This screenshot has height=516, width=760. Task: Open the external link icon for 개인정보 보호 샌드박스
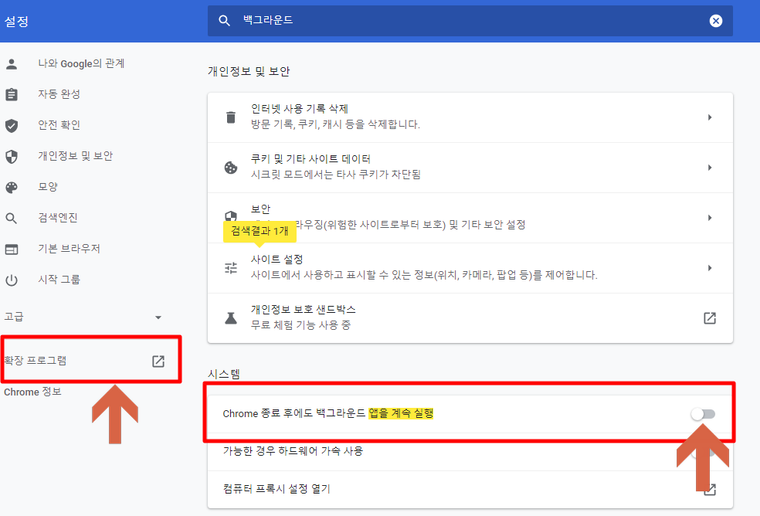(x=709, y=318)
